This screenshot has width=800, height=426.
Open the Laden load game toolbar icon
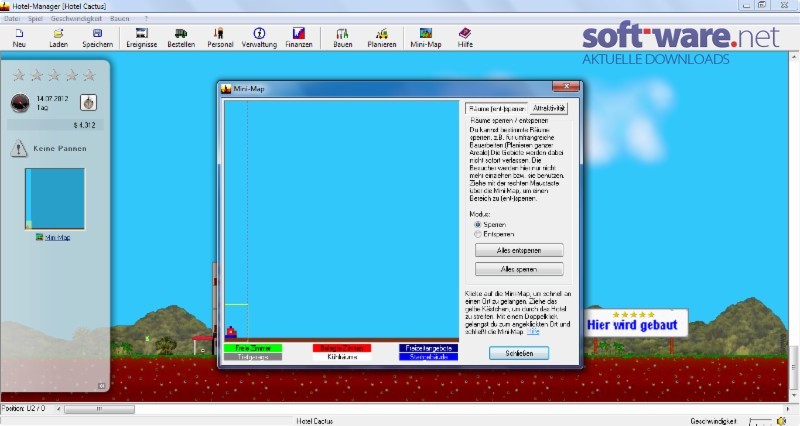pos(58,34)
